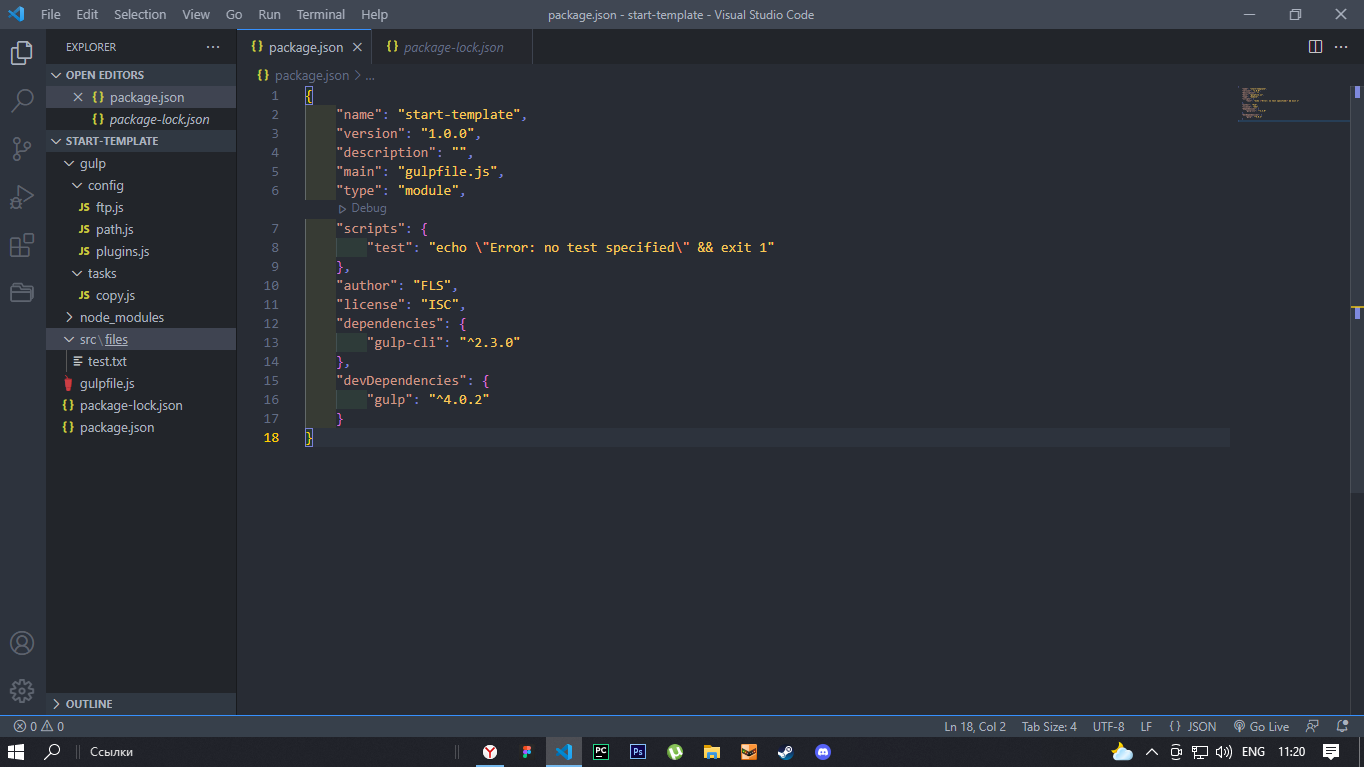Click the errors and warnings status indicator

(x=39, y=727)
